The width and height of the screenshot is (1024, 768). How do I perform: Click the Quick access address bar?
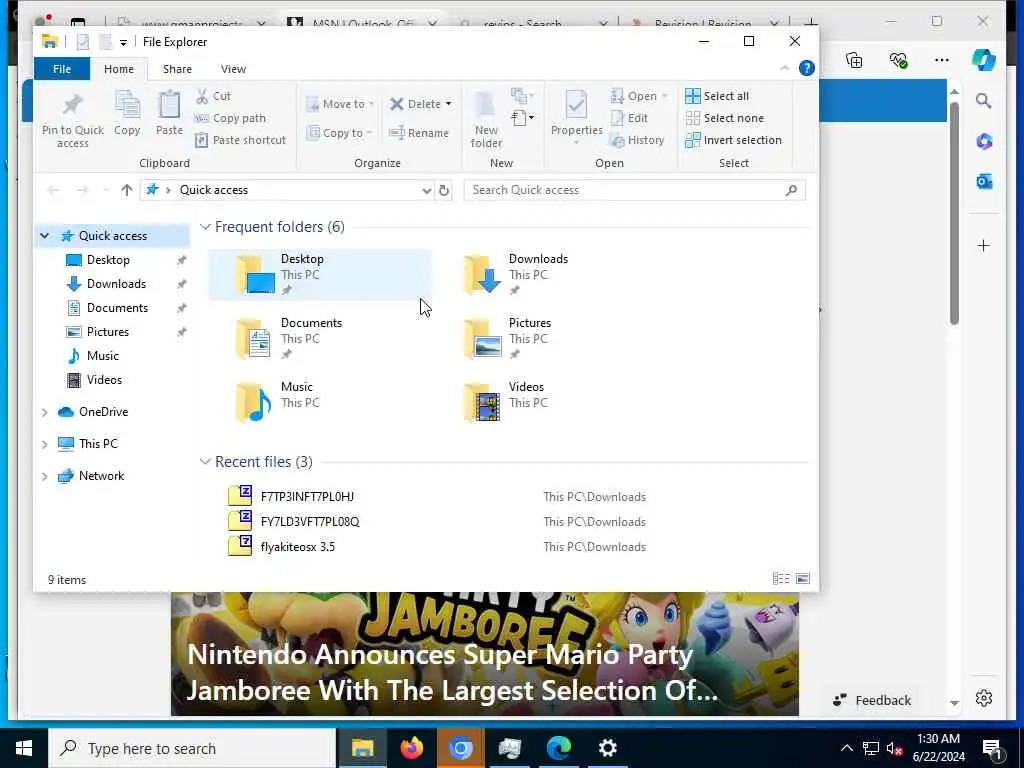(x=287, y=190)
